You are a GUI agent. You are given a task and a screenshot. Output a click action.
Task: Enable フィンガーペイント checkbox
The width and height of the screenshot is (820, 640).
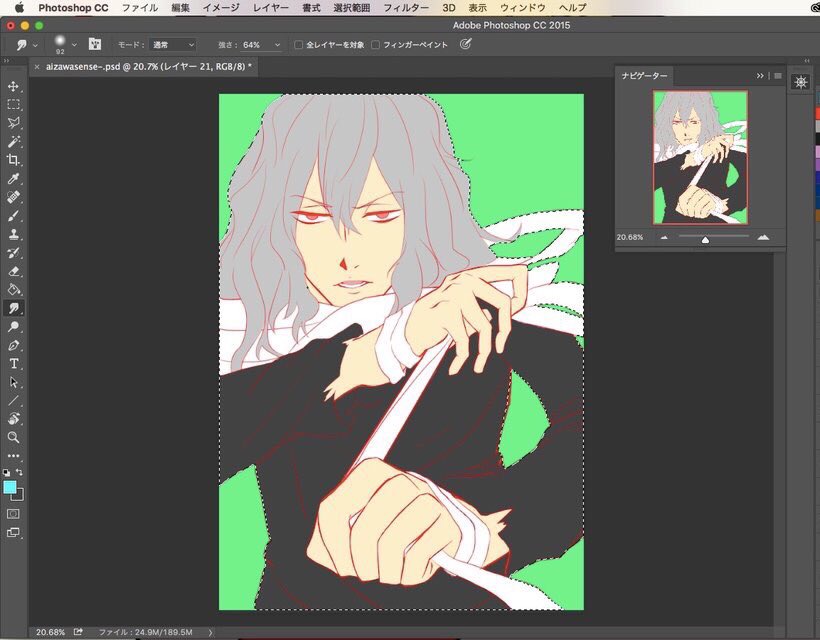(x=375, y=45)
